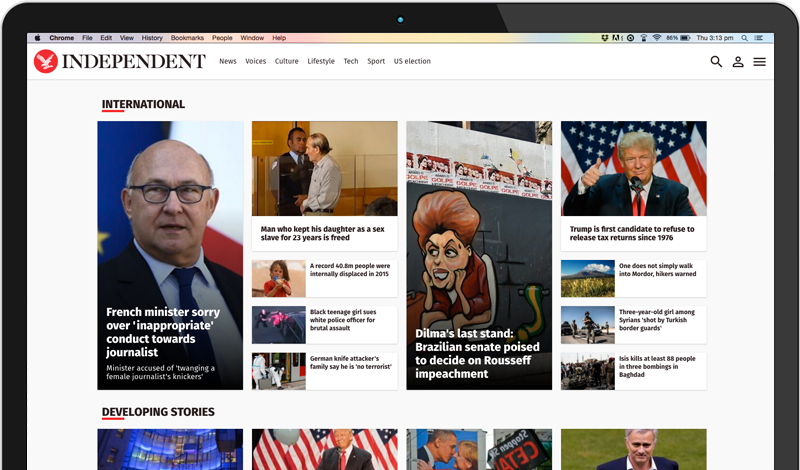Open 'walk into Mordor' hikers story
Screen dimensions: 800x470
(x=657, y=270)
